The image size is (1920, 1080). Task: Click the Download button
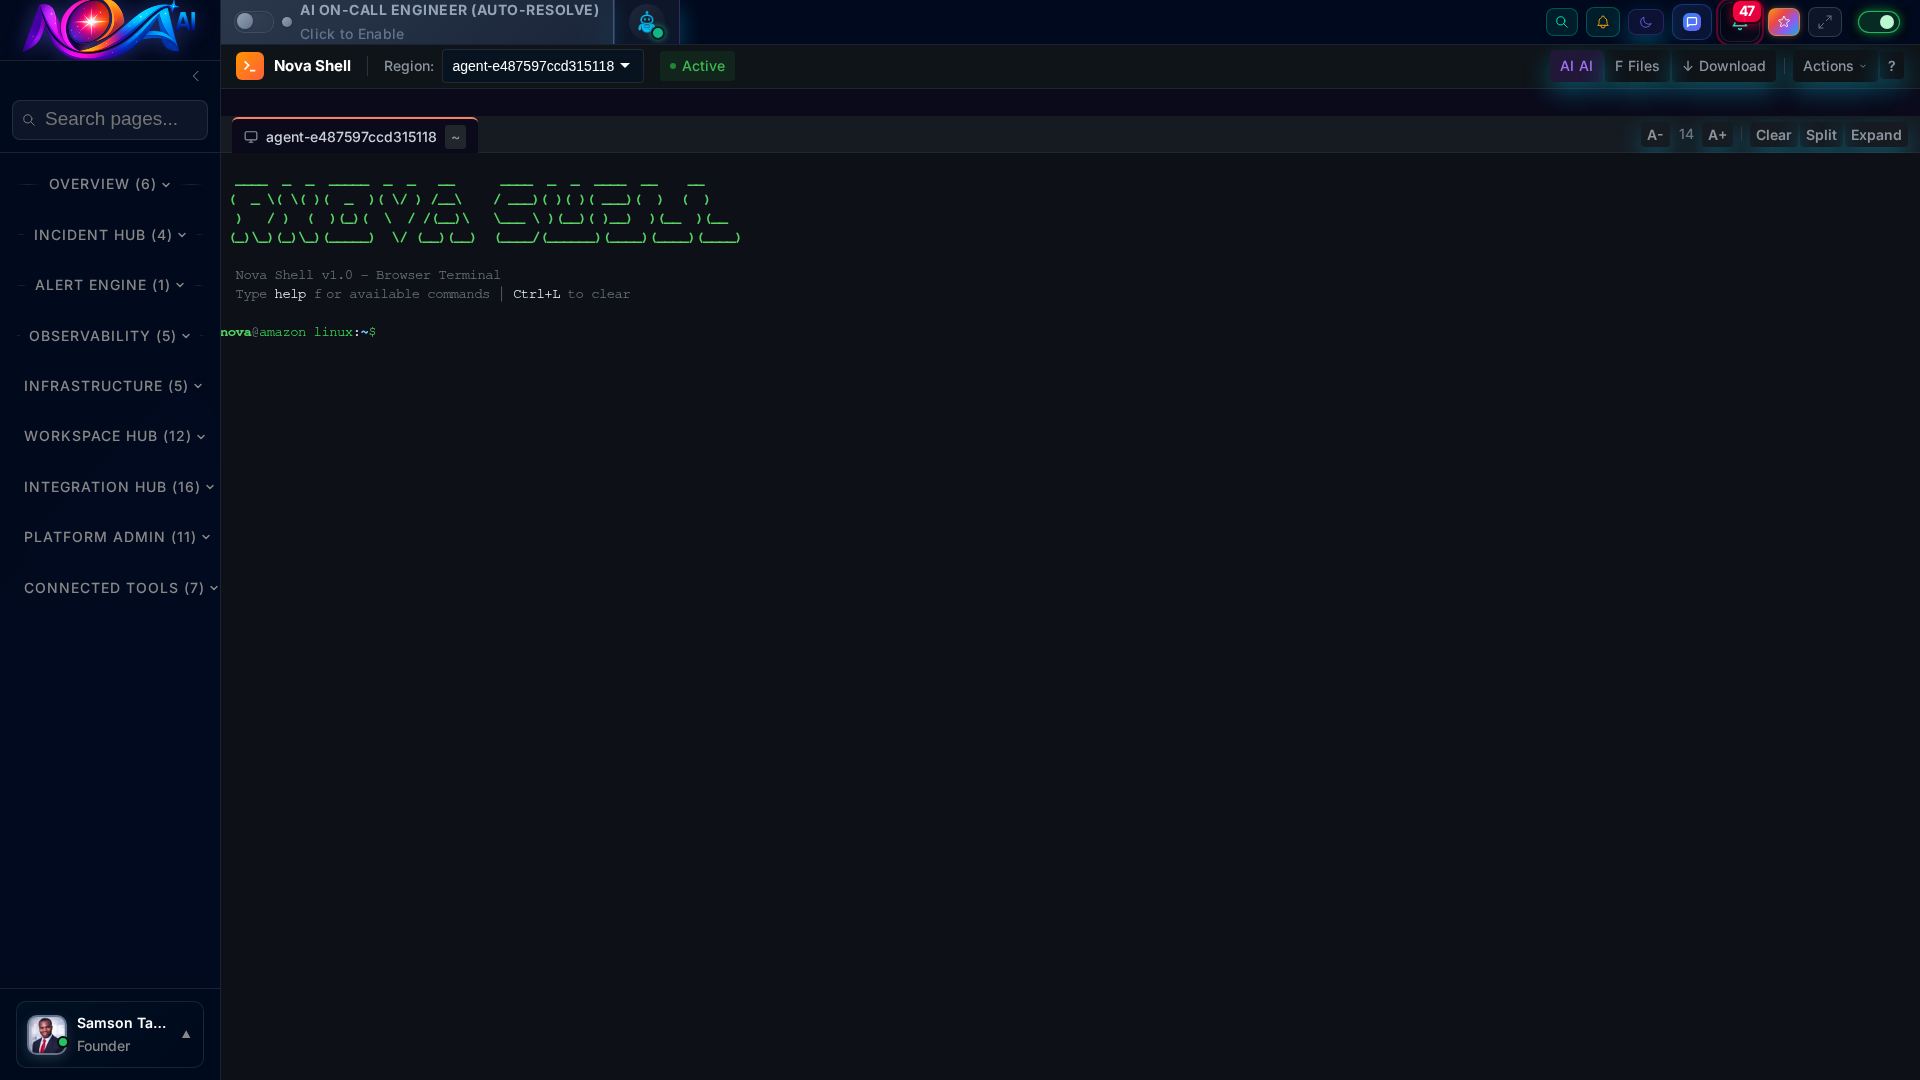(1723, 66)
